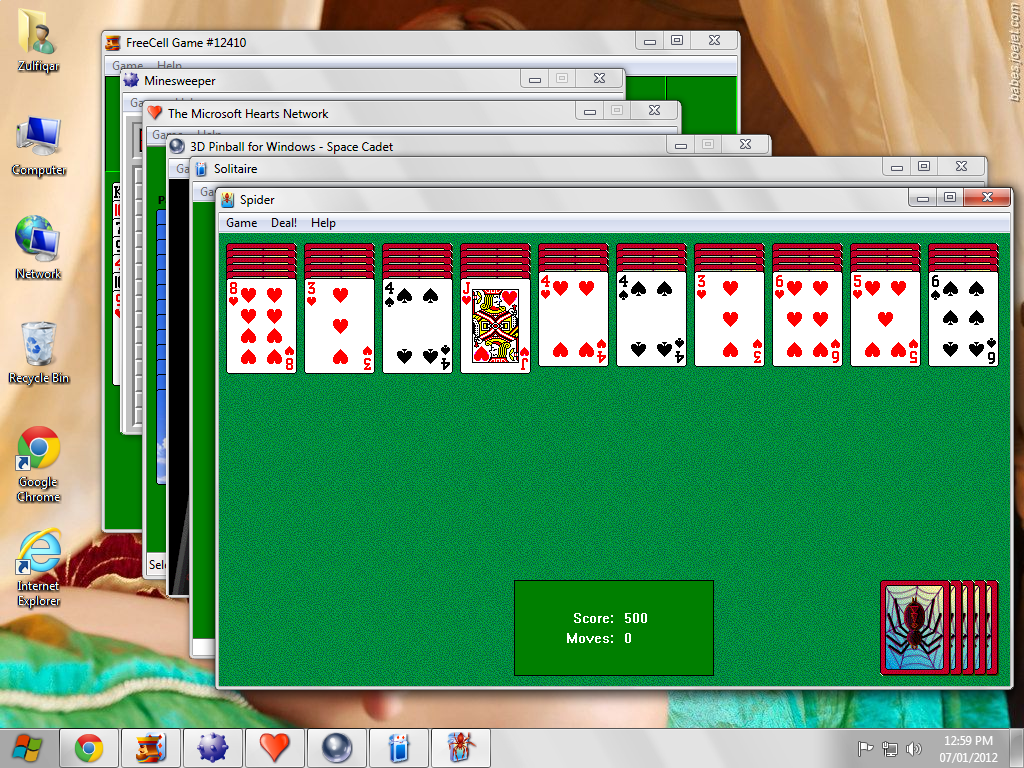Screen dimensions: 1024x768
Task: Maximize the Solitaire window
Action: pyautogui.click(x=924, y=167)
